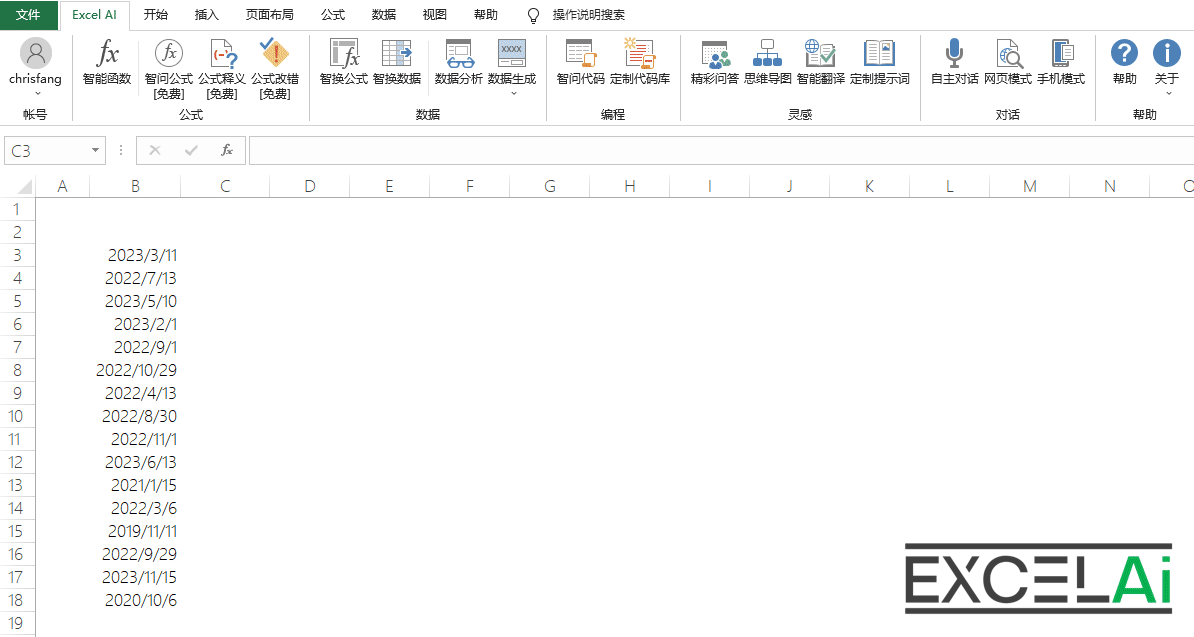1194x637 pixels.
Task: Select cell with date 2022/10/29
Action: point(135,370)
